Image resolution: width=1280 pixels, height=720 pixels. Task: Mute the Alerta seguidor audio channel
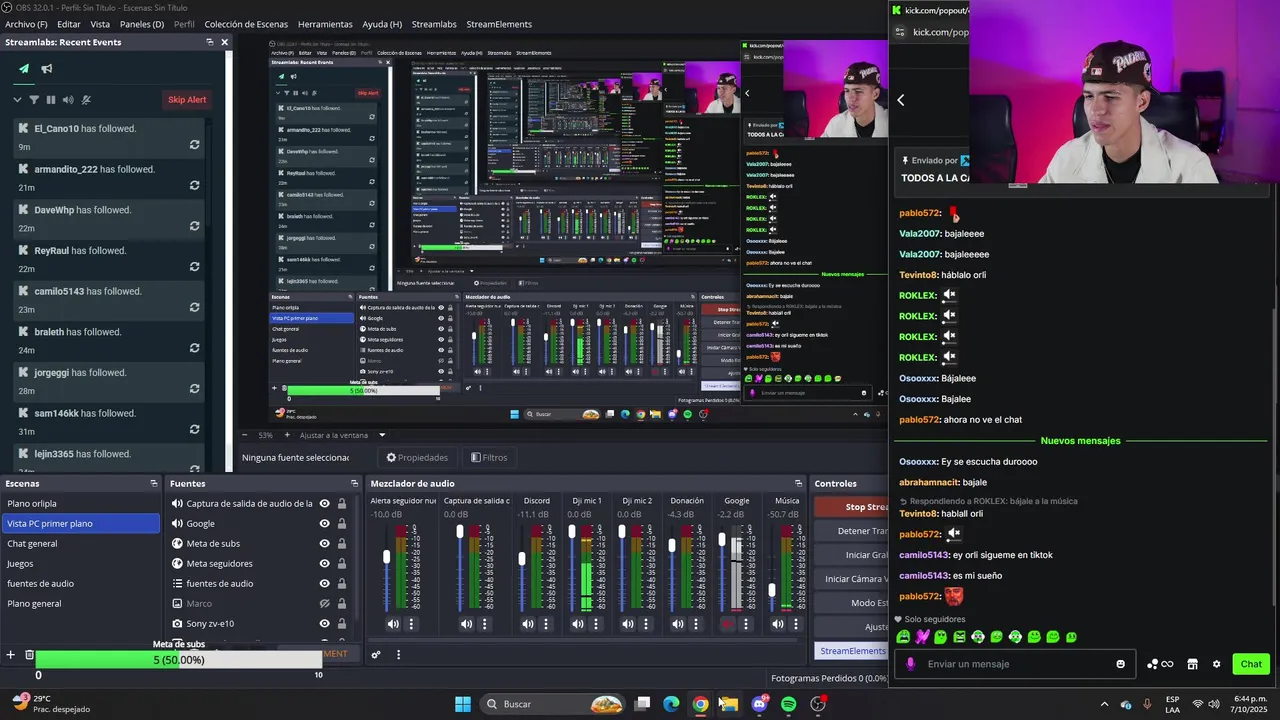(x=393, y=624)
